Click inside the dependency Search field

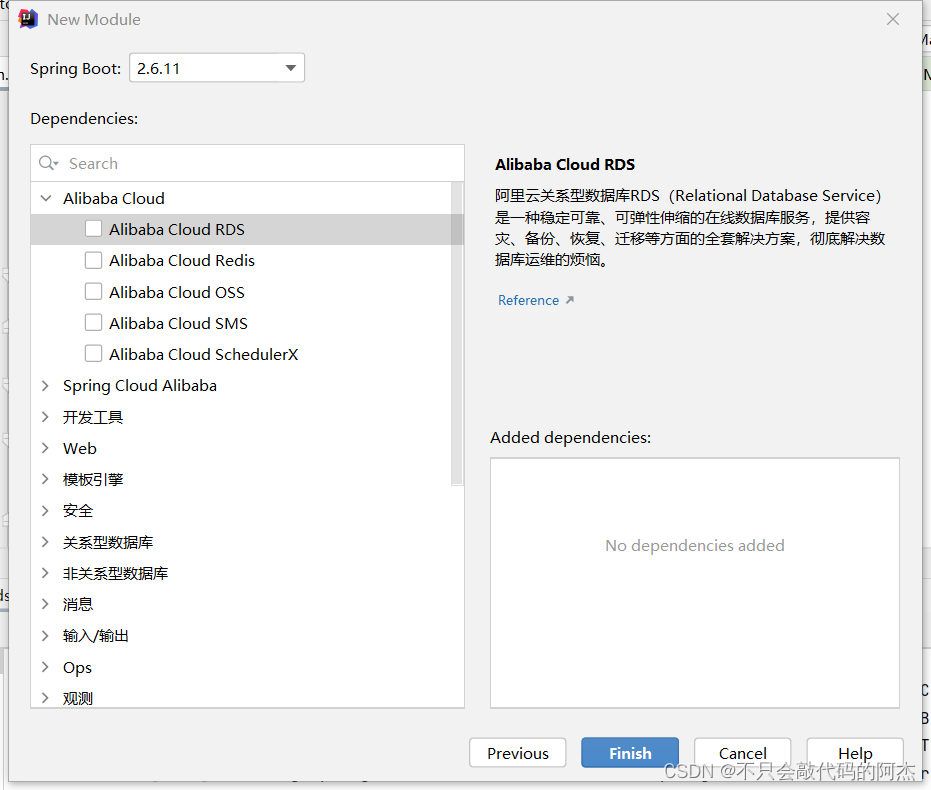click(200, 163)
